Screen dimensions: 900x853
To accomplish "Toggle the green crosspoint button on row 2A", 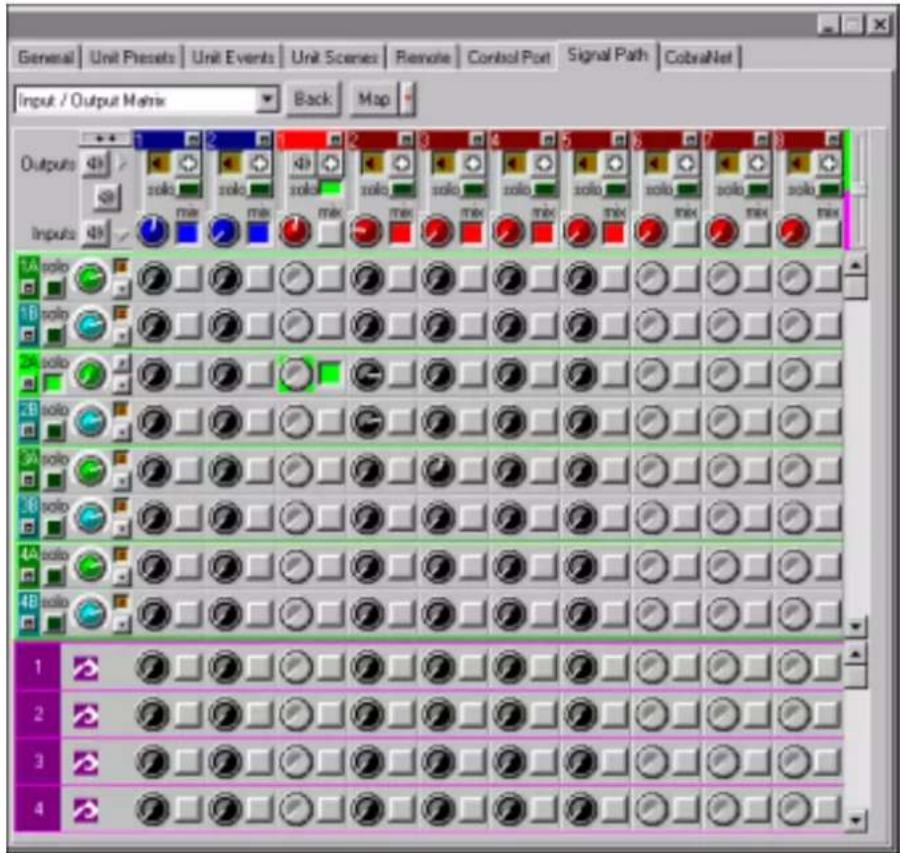I will pyautogui.click(x=330, y=374).
